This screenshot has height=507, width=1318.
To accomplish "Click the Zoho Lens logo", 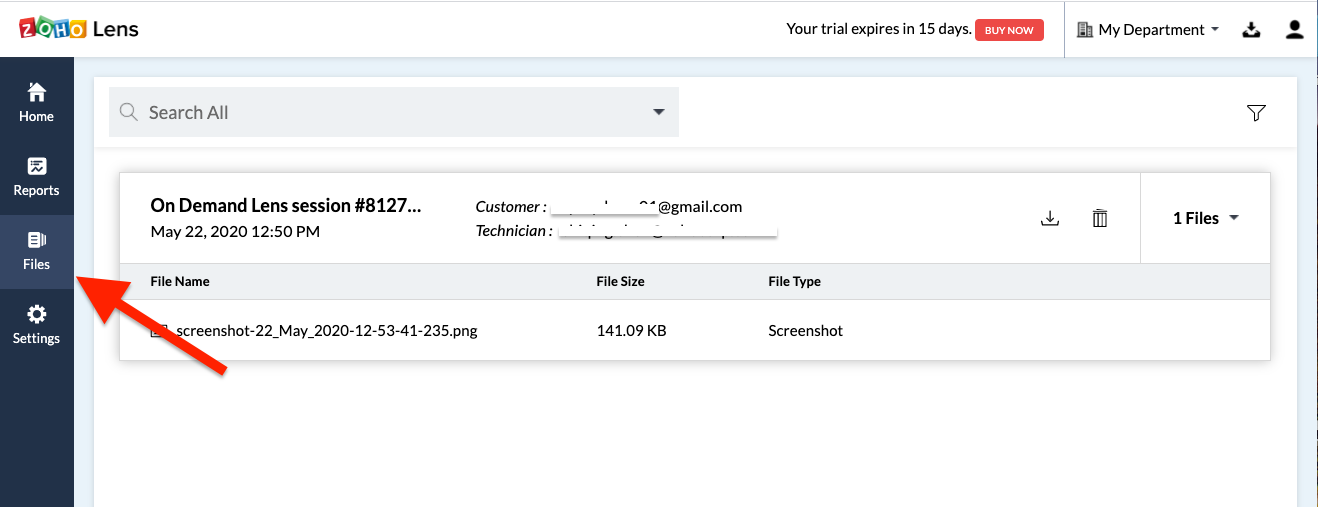I will [79, 29].
